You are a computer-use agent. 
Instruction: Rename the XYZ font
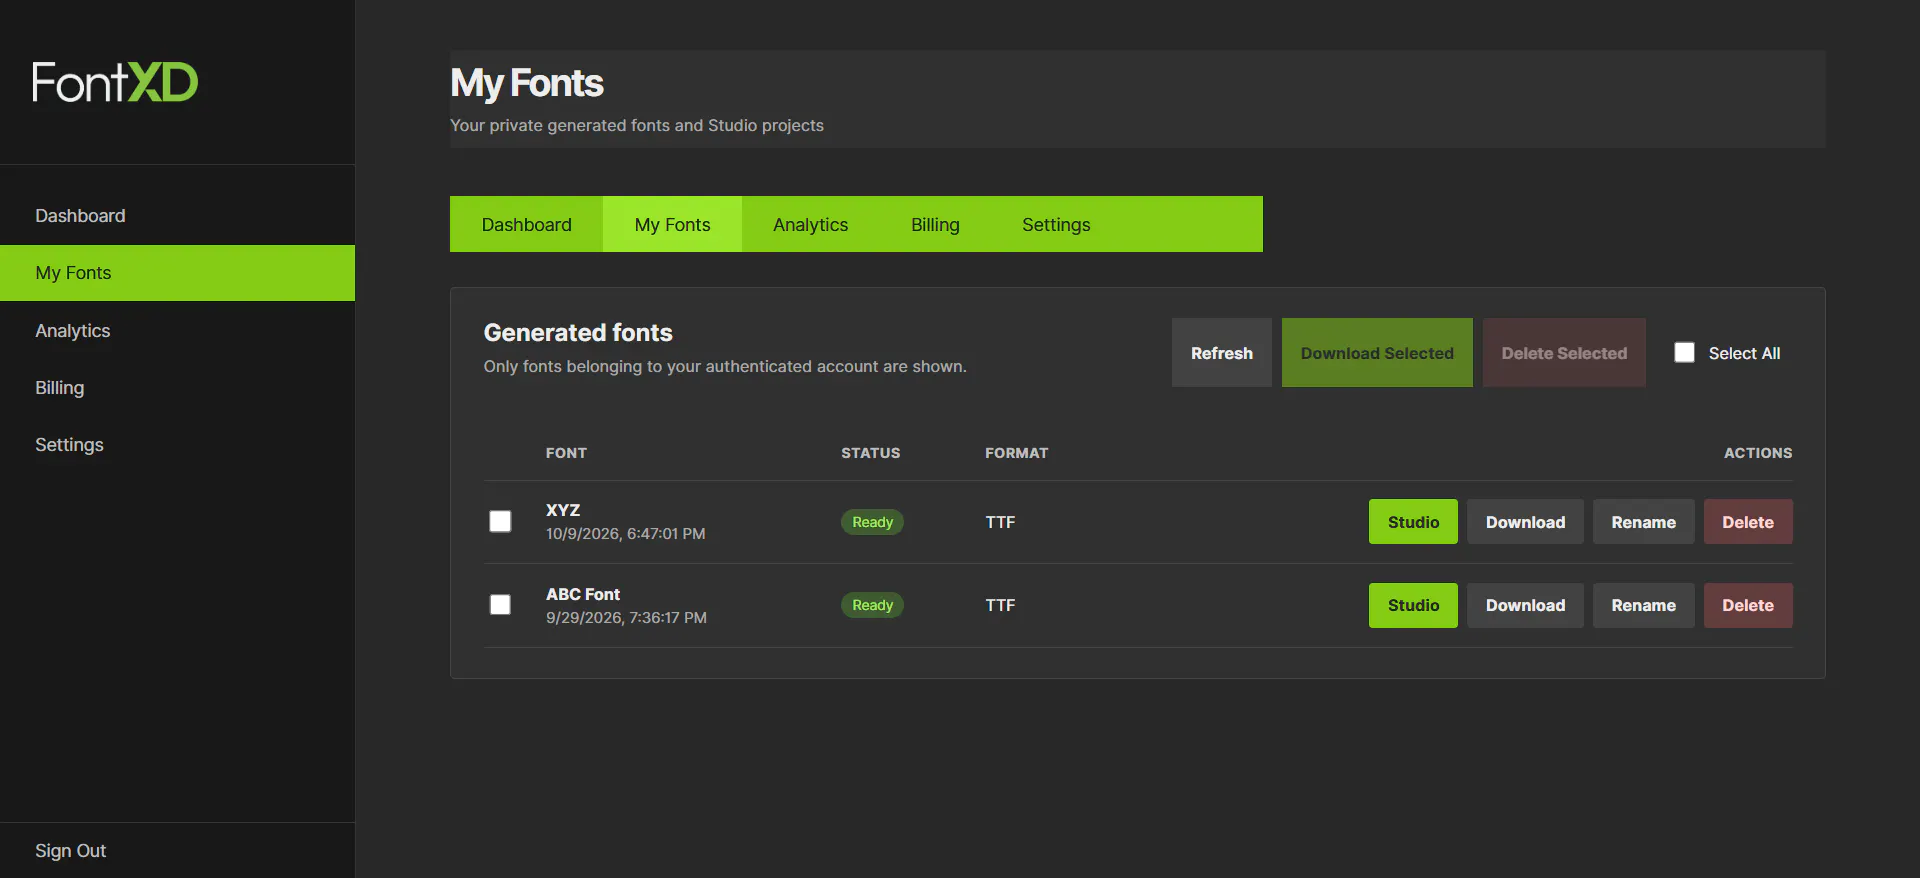click(1643, 522)
